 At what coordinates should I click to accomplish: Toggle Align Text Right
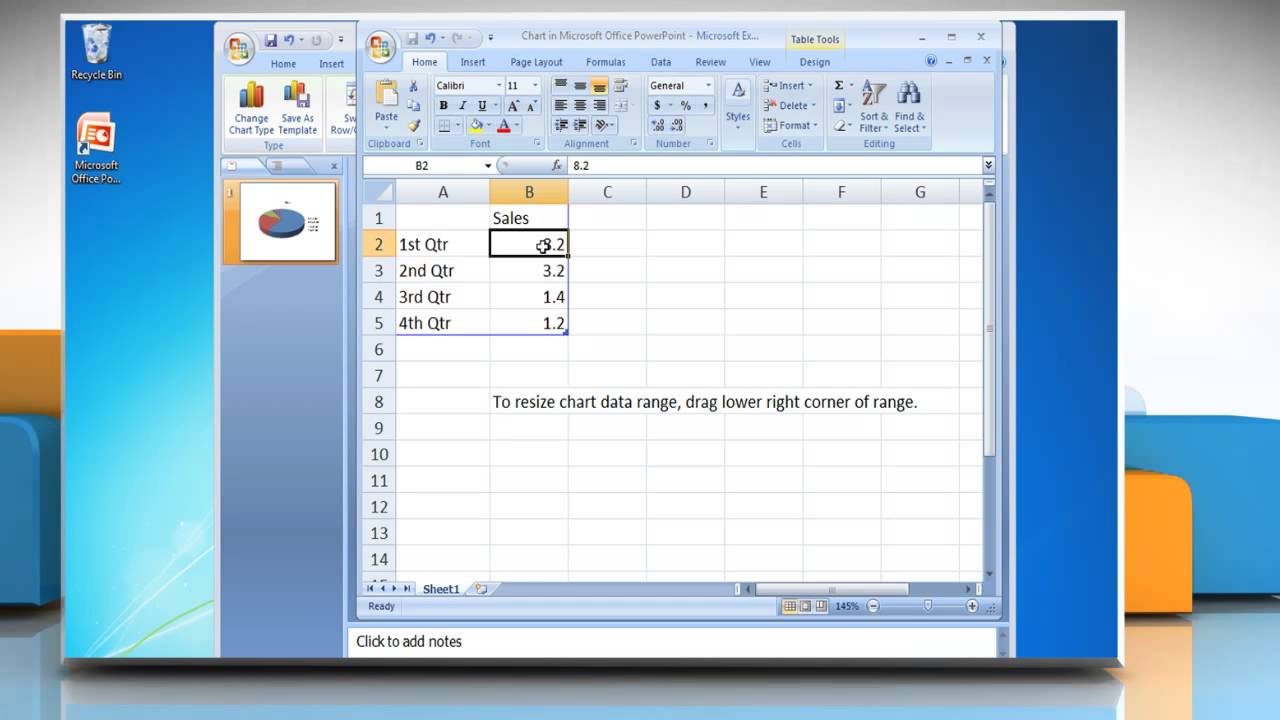tap(599, 106)
